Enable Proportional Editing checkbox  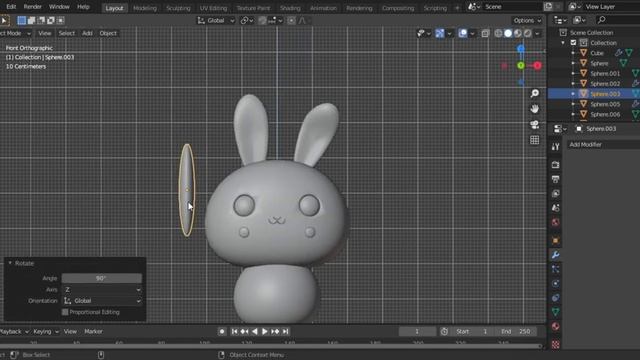(x=65, y=312)
